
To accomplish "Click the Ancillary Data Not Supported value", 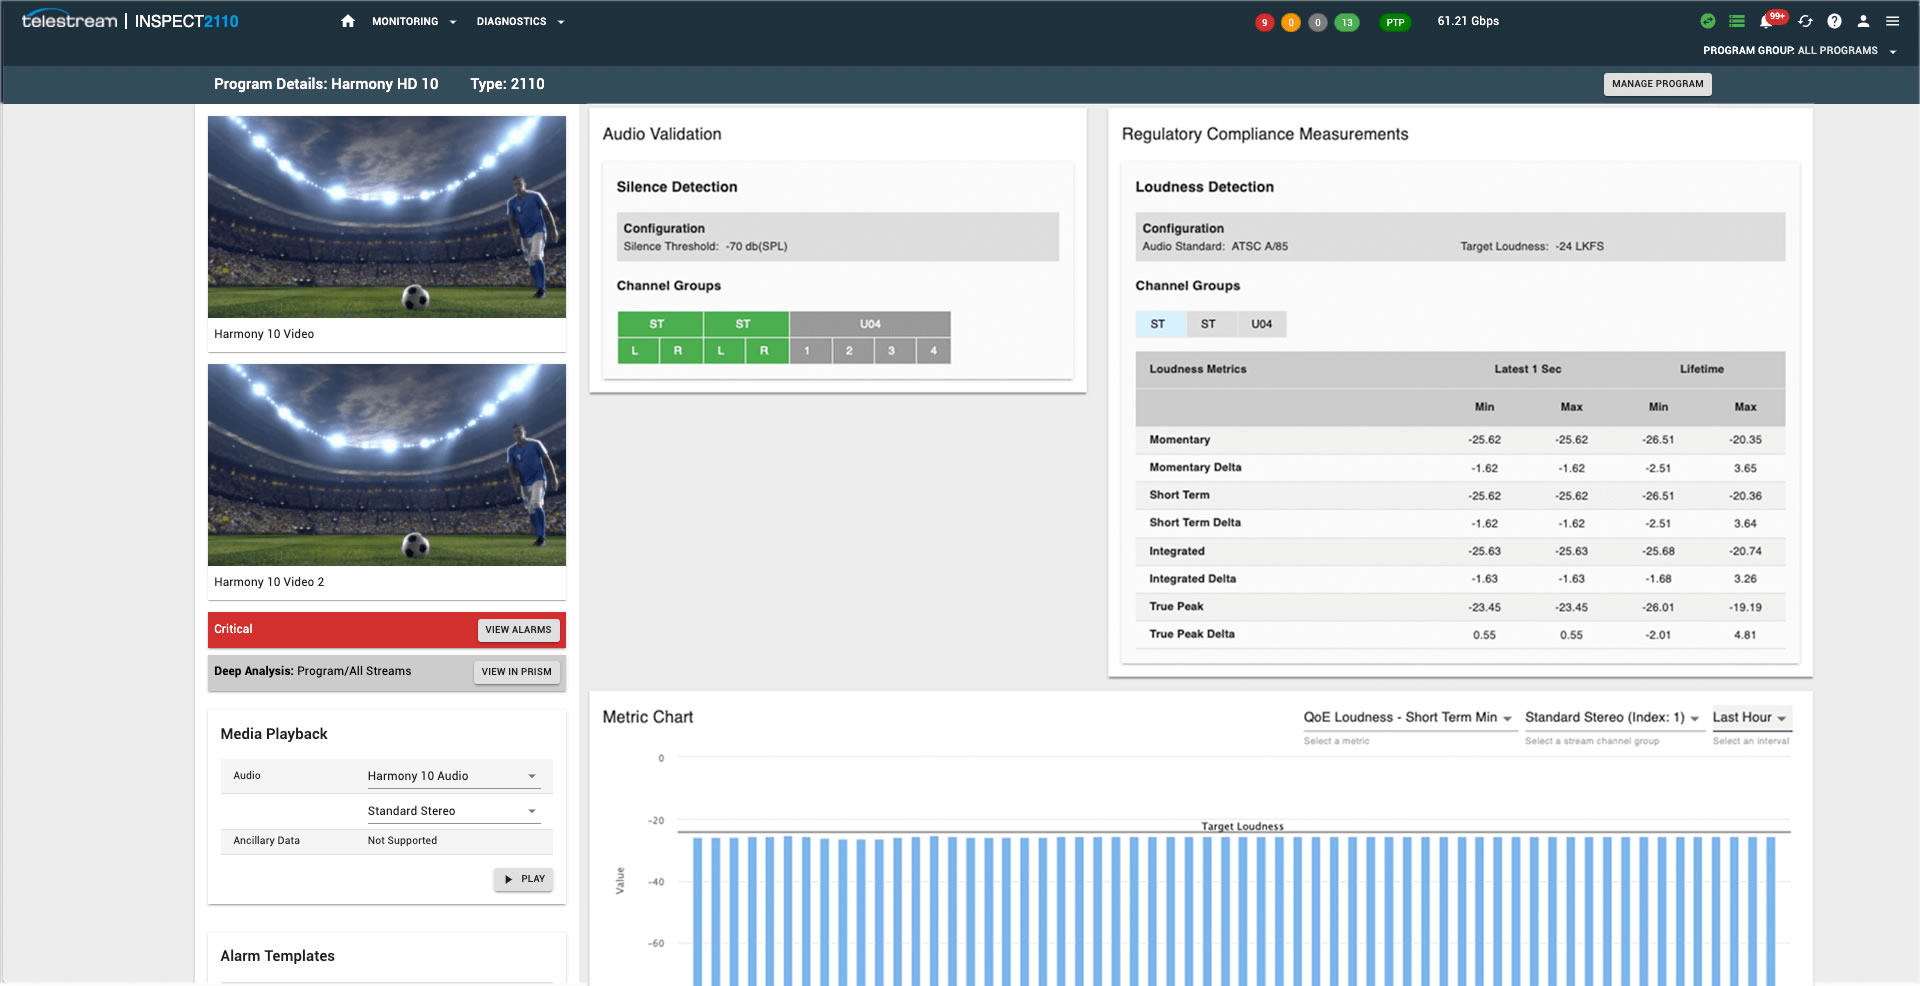I will coord(402,841).
